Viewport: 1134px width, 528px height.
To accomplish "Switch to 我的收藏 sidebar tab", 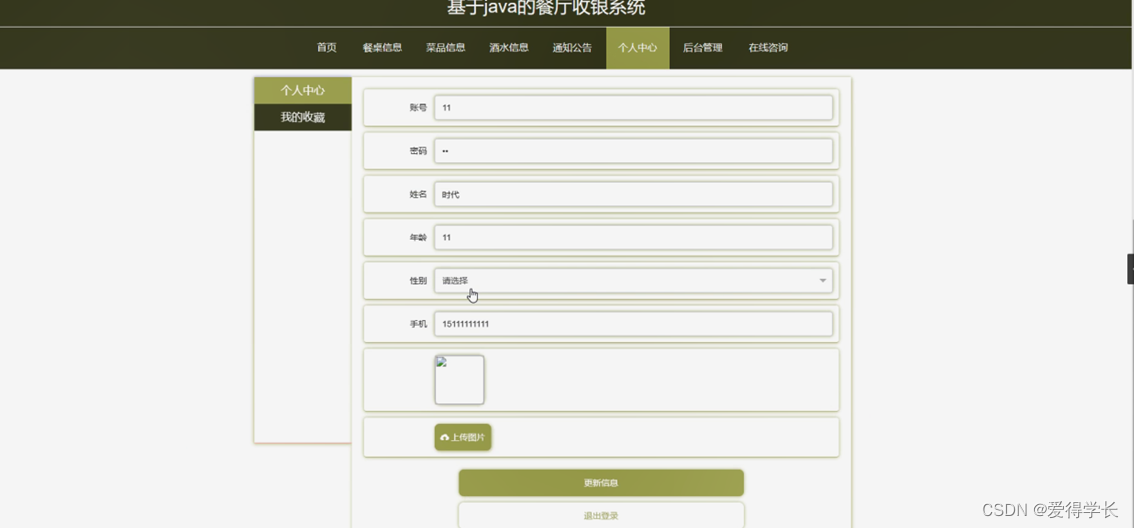I will click(302, 117).
